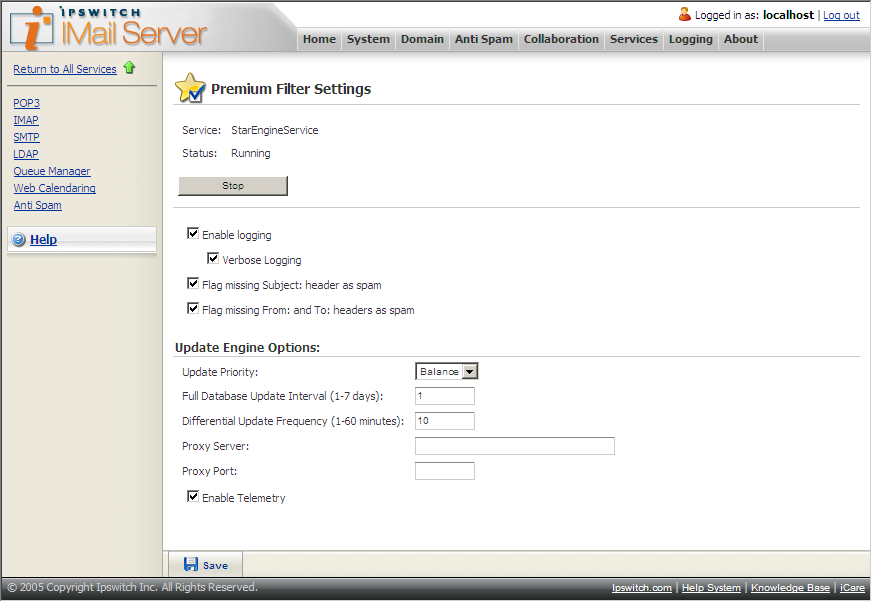Toggle Flag missing Subject header as spam
This screenshot has width=872, height=602.
(x=193, y=284)
